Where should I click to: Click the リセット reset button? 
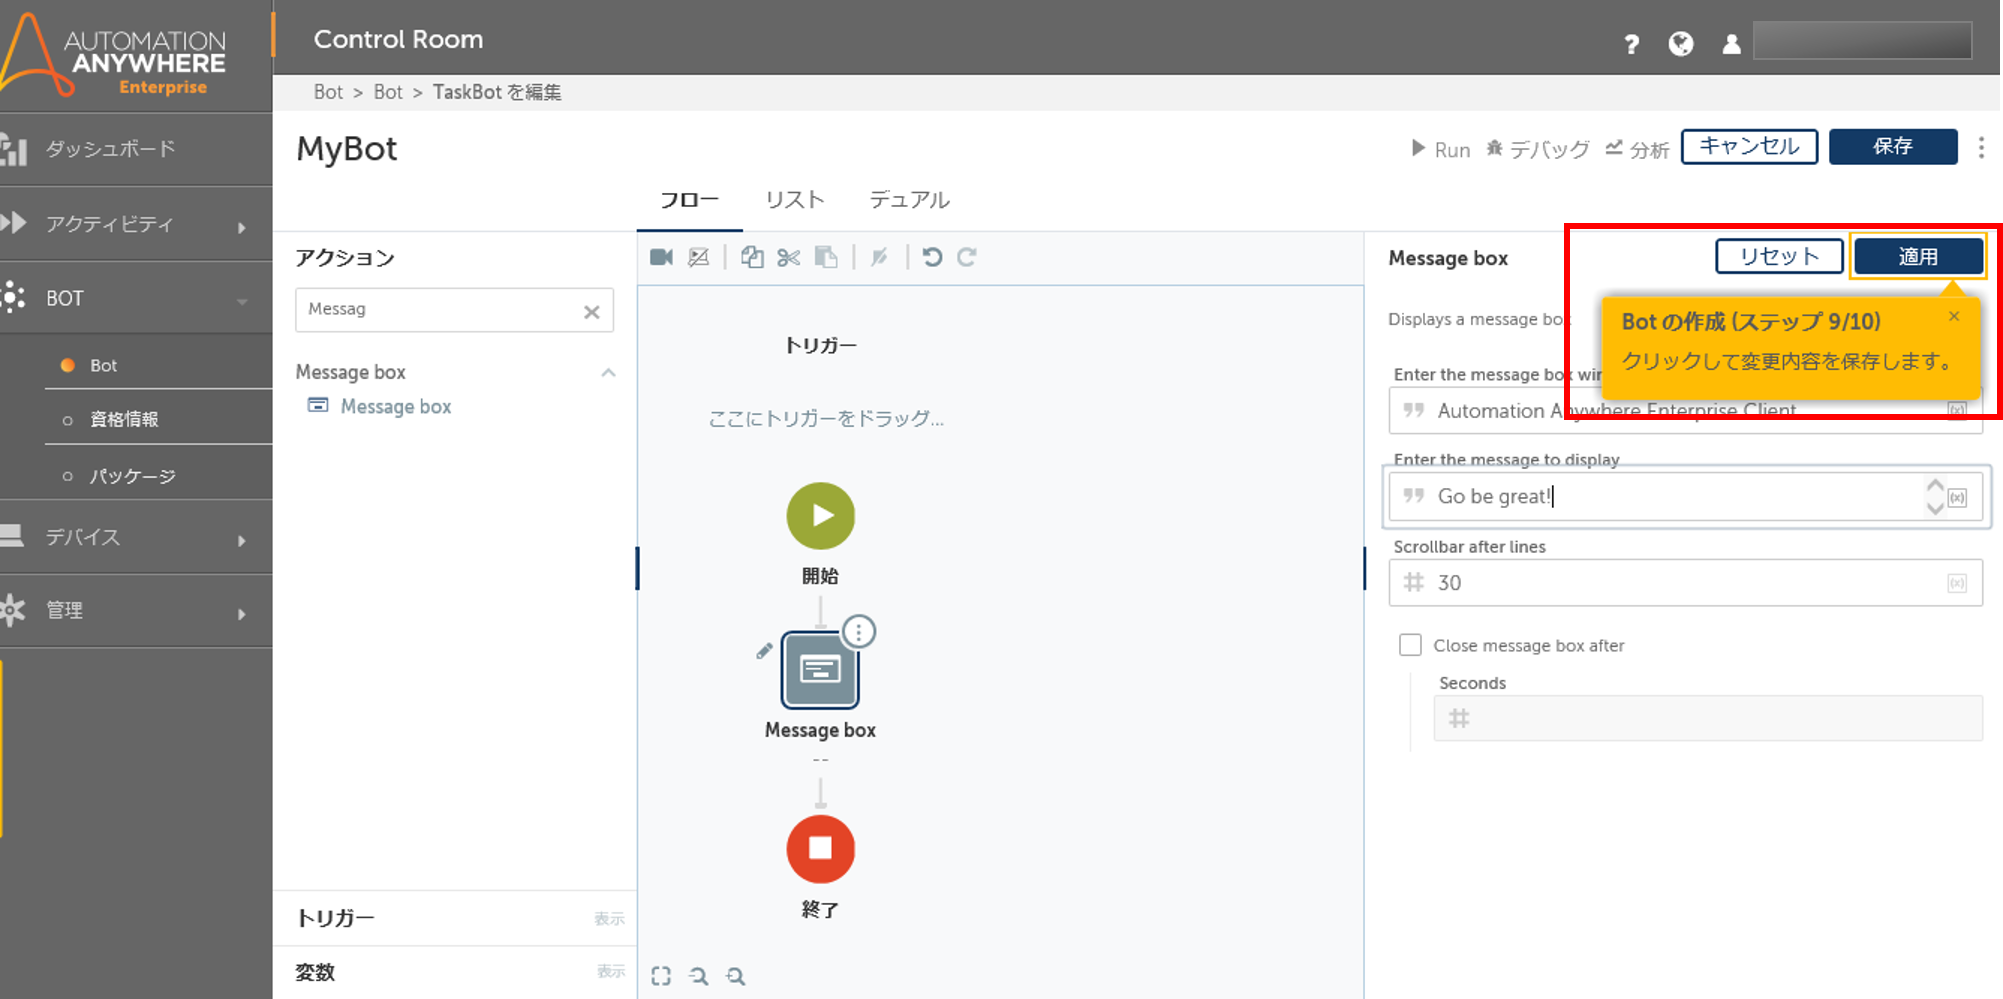click(1779, 256)
